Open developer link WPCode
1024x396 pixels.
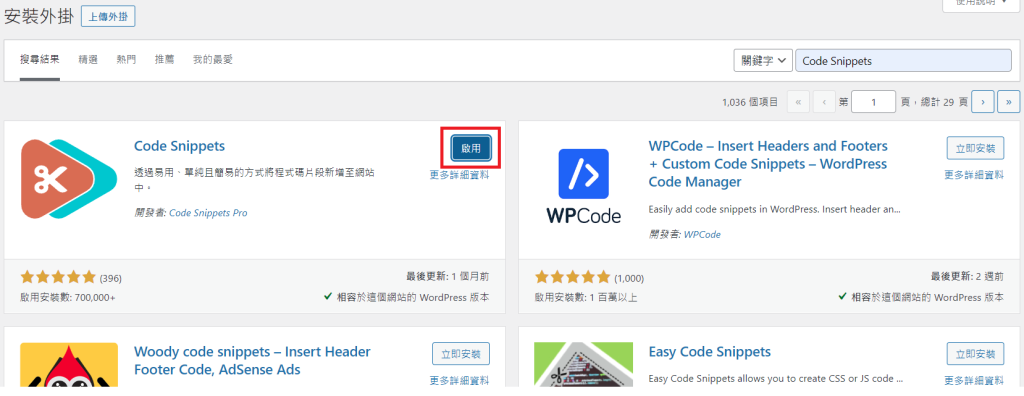click(702, 234)
